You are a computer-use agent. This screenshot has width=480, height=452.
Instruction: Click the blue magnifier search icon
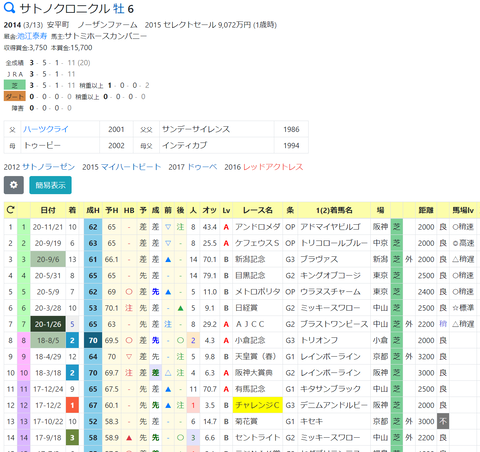9,8
